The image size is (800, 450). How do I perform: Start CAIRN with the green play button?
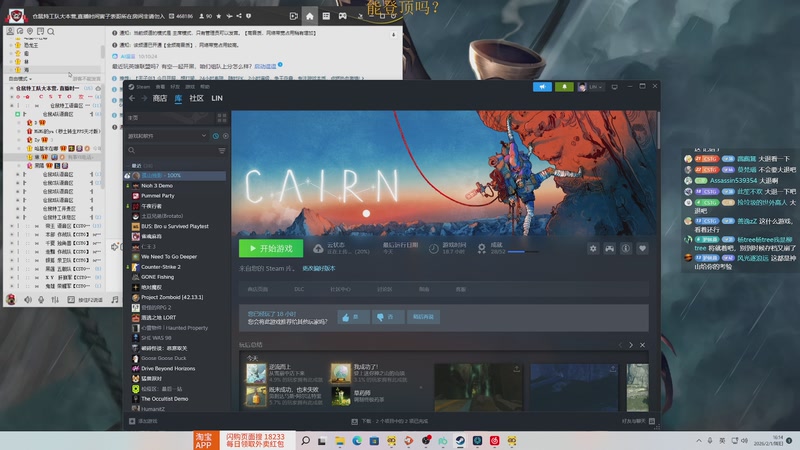[271, 248]
